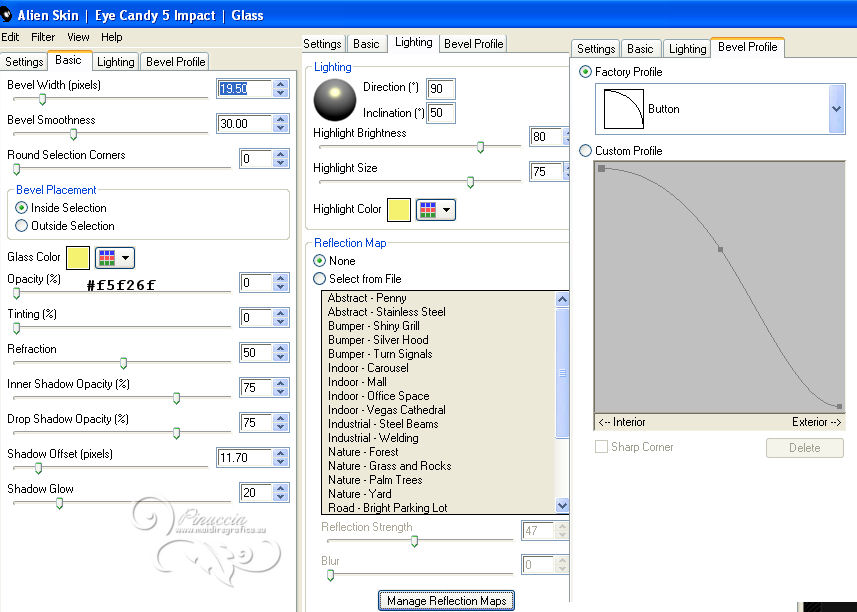
Task: Open the Glass Color dropdown arrow
Action: point(125,258)
